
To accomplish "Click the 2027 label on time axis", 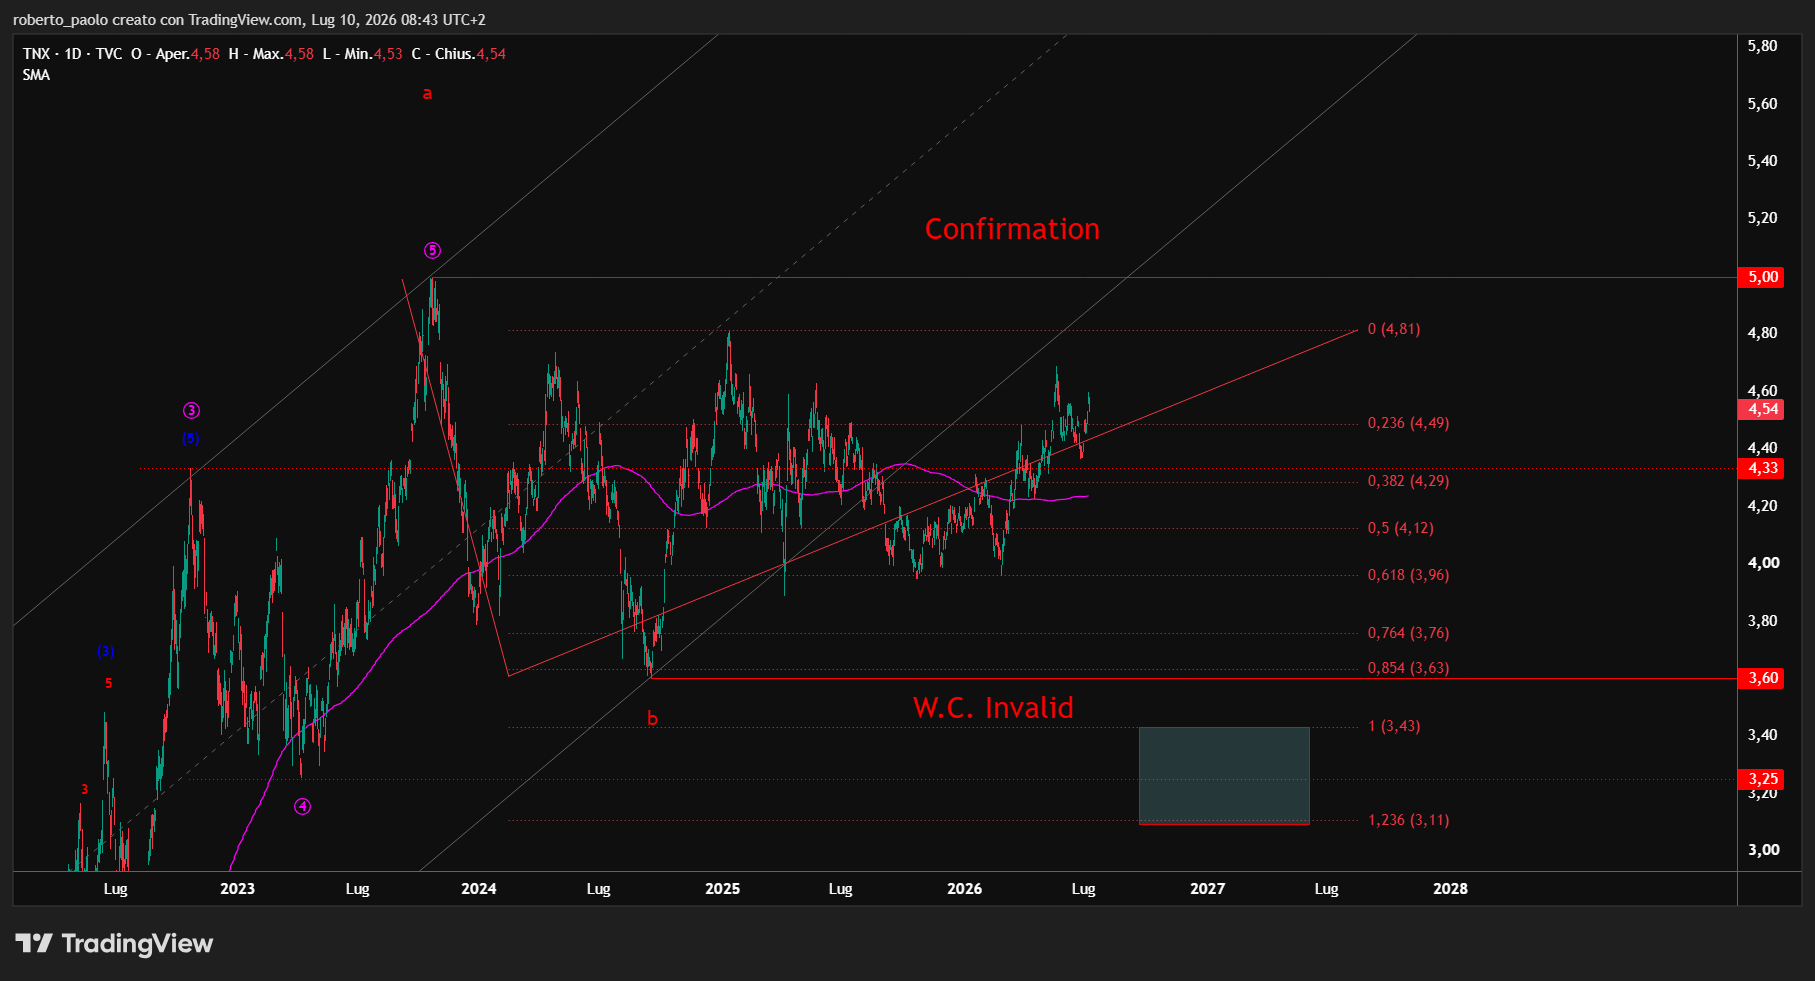I will (1207, 889).
